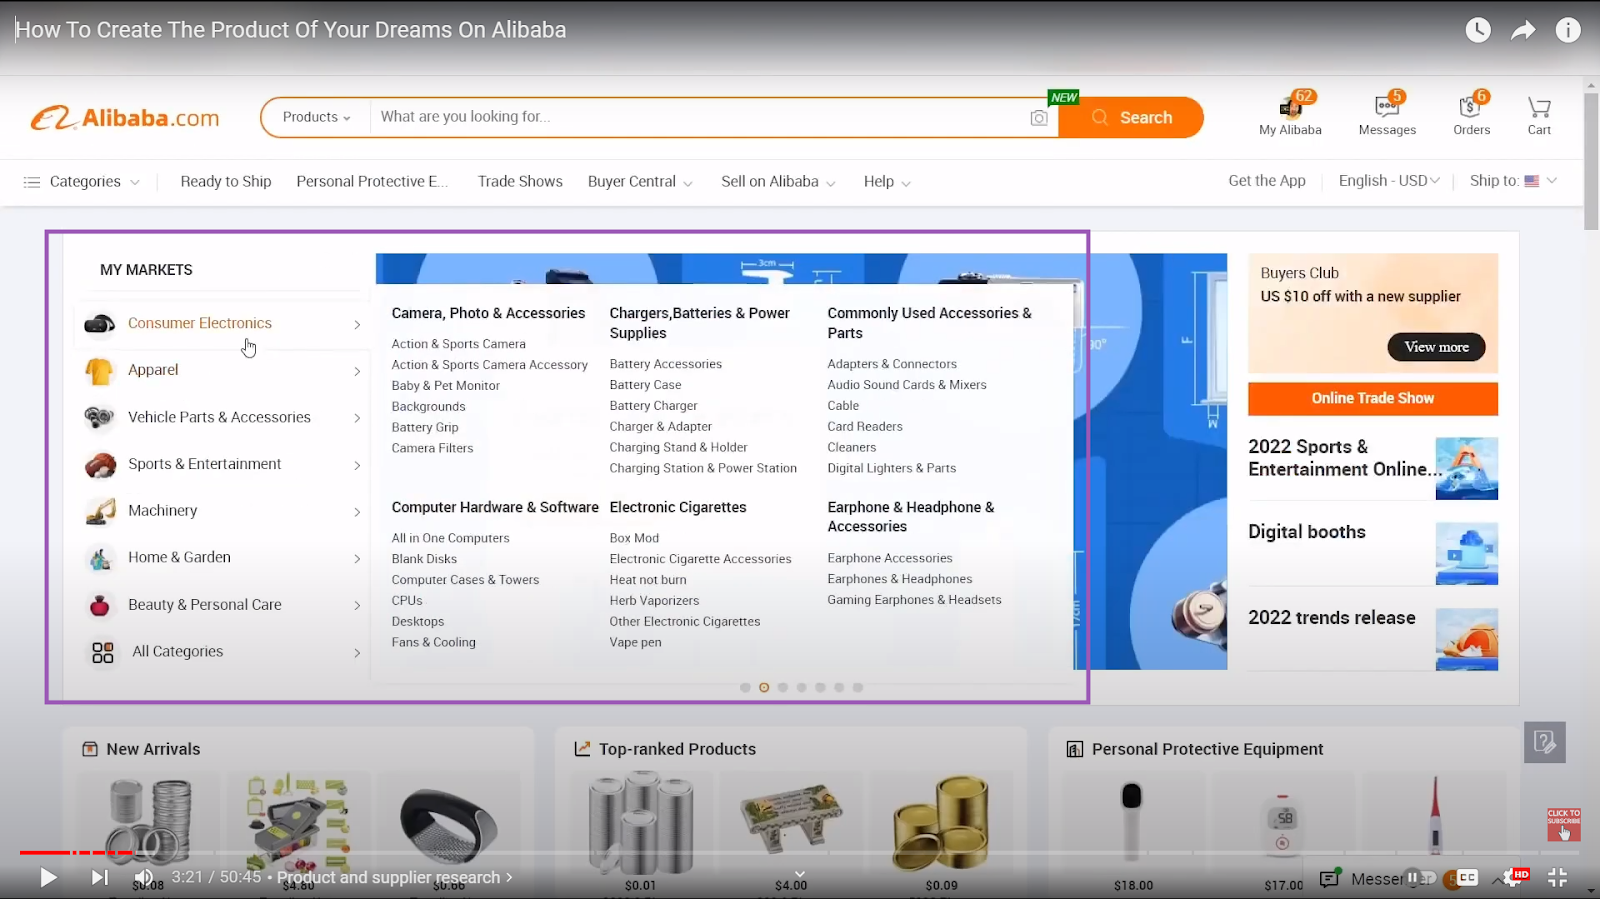
Task: Click Machinery category icon
Action: tap(100, 511)
